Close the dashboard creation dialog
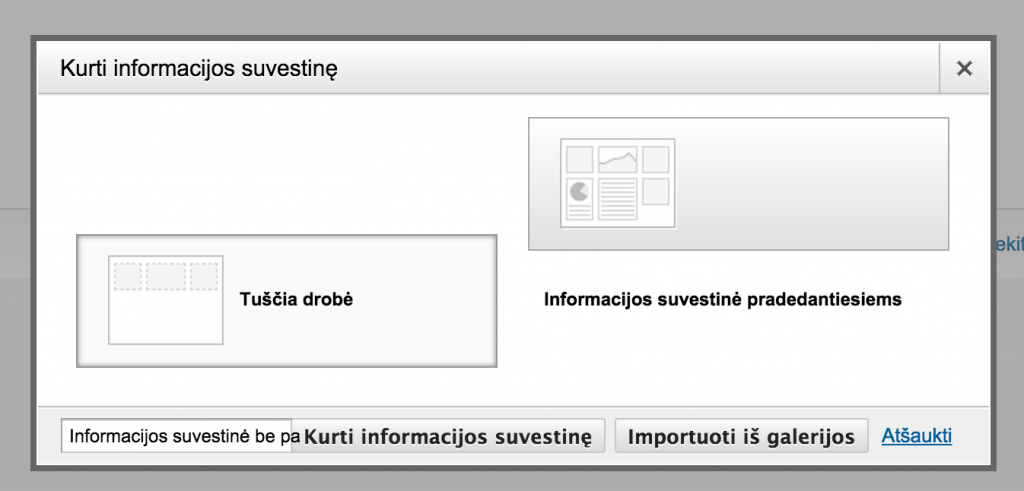Screen dimensions: 1024x491 (x=964, y=68)
